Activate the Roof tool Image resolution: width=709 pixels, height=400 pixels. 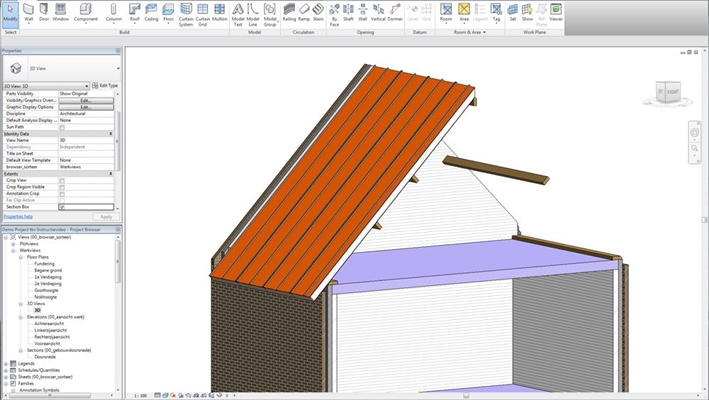135,12
